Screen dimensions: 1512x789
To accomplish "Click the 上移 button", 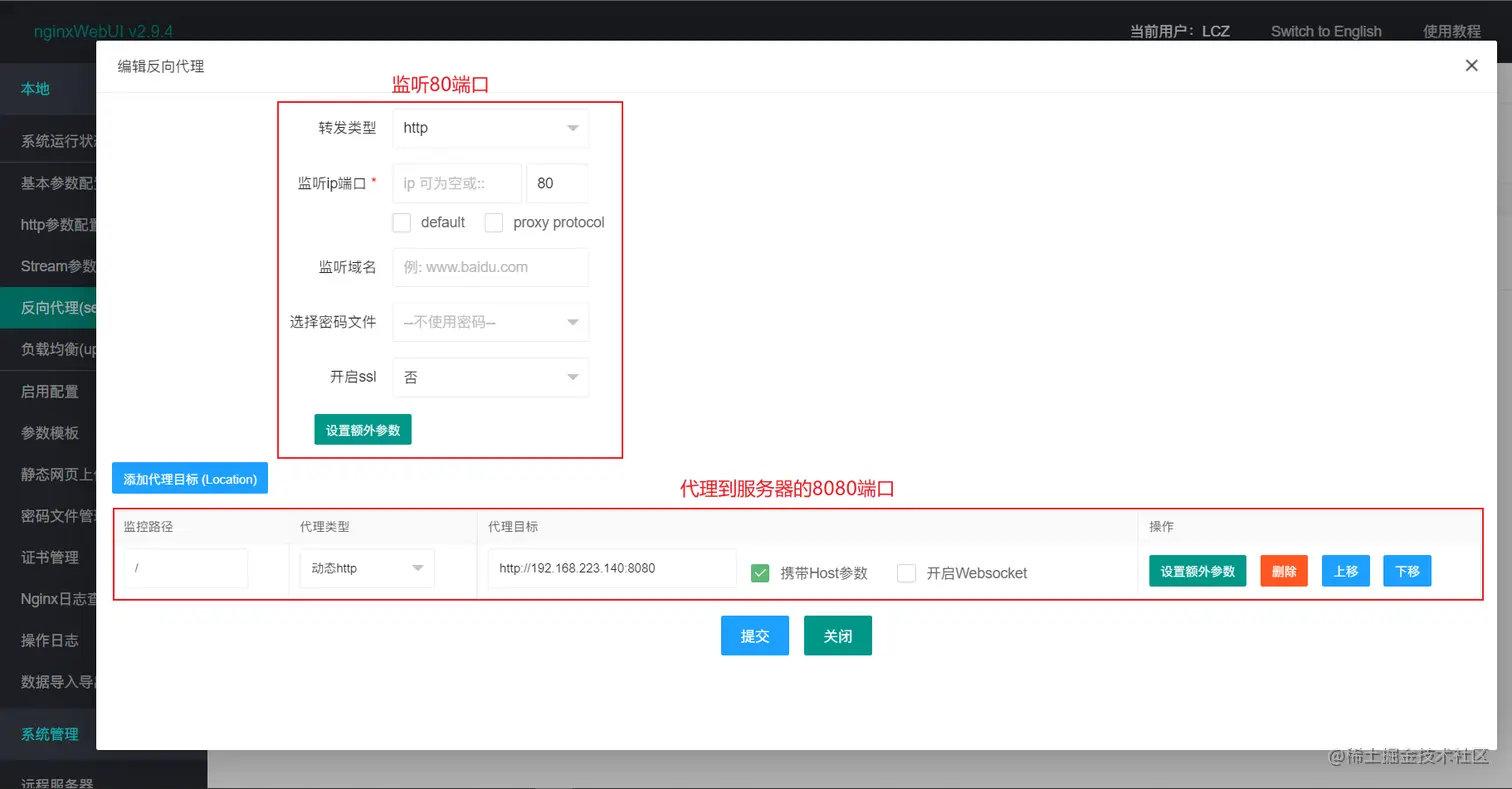I will (1346, 571).
